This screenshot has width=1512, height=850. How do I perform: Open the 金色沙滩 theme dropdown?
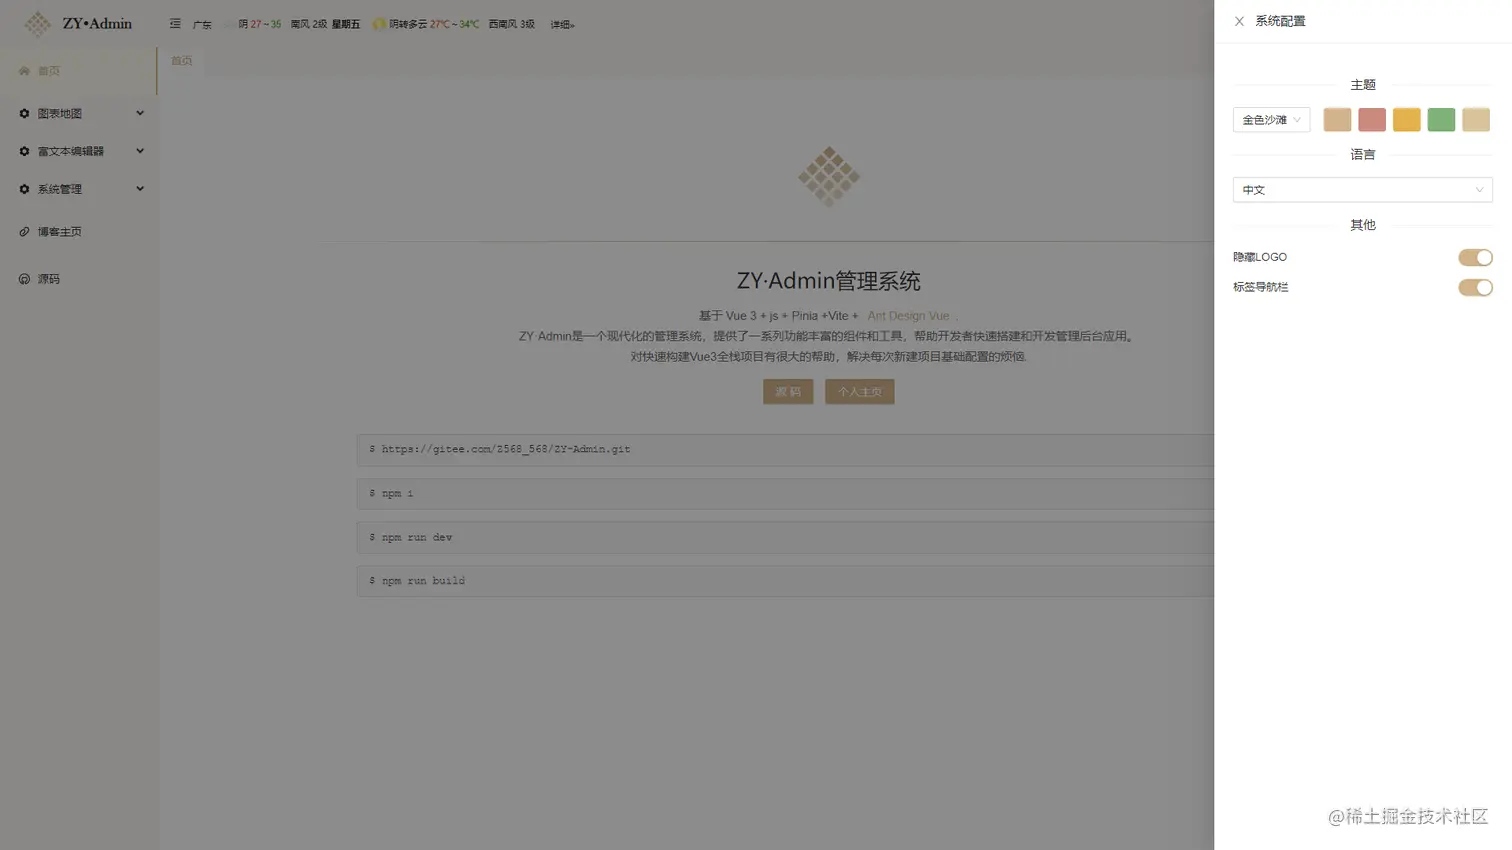point(1270,119)
